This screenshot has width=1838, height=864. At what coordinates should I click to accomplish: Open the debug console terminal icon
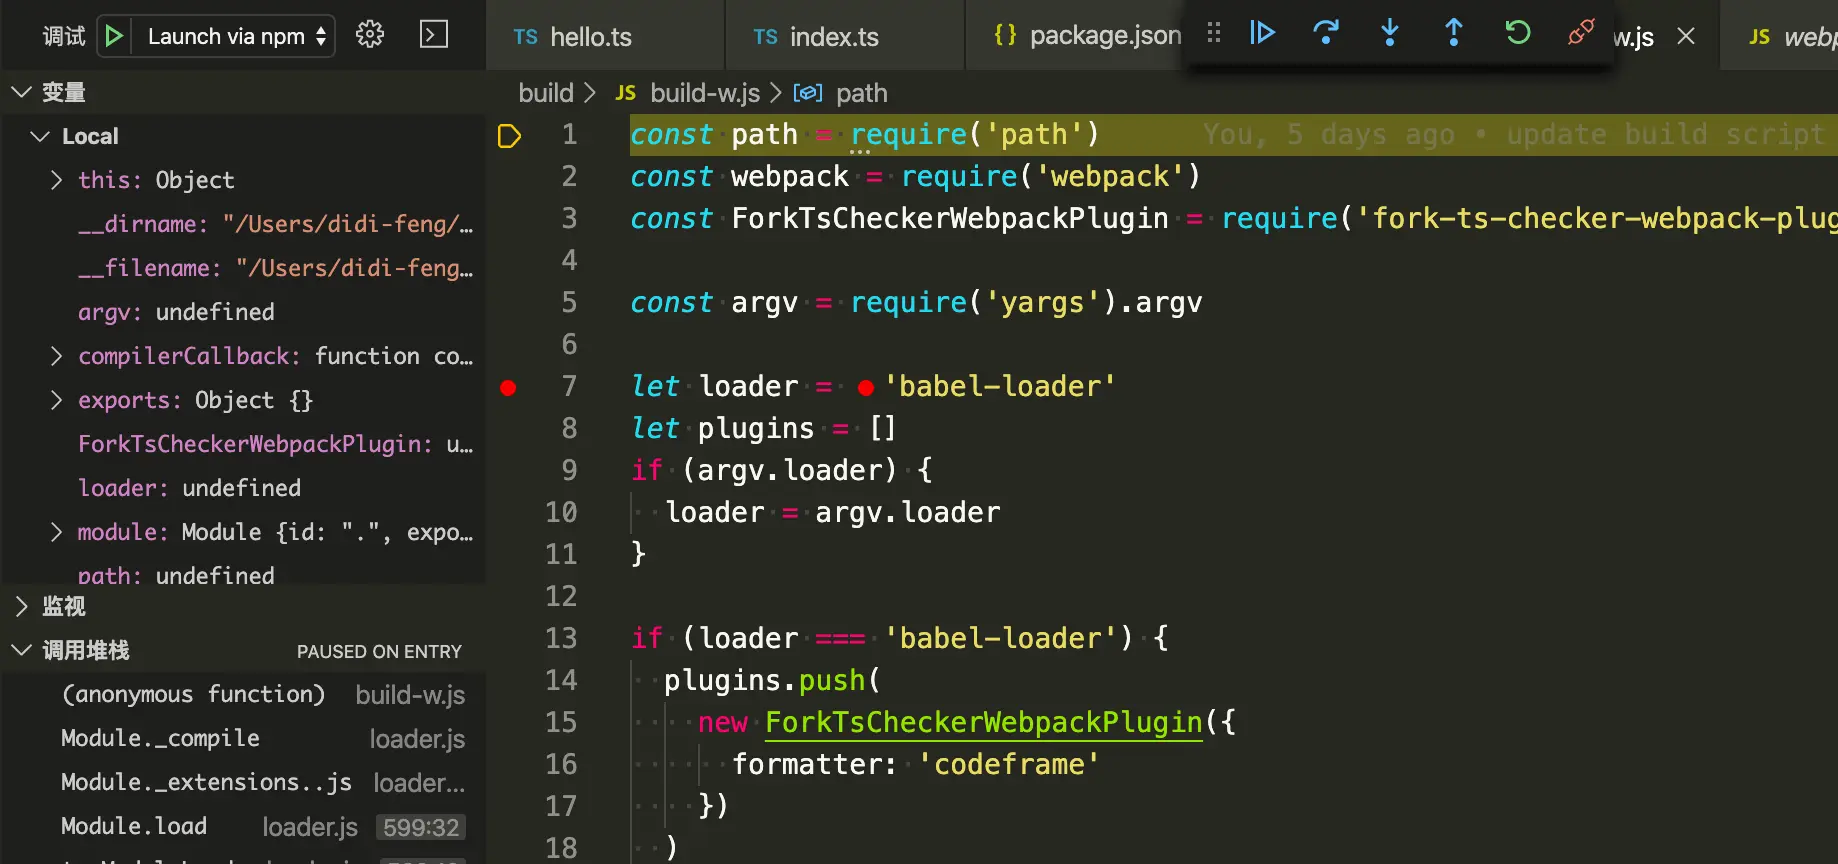pos(434,35)
